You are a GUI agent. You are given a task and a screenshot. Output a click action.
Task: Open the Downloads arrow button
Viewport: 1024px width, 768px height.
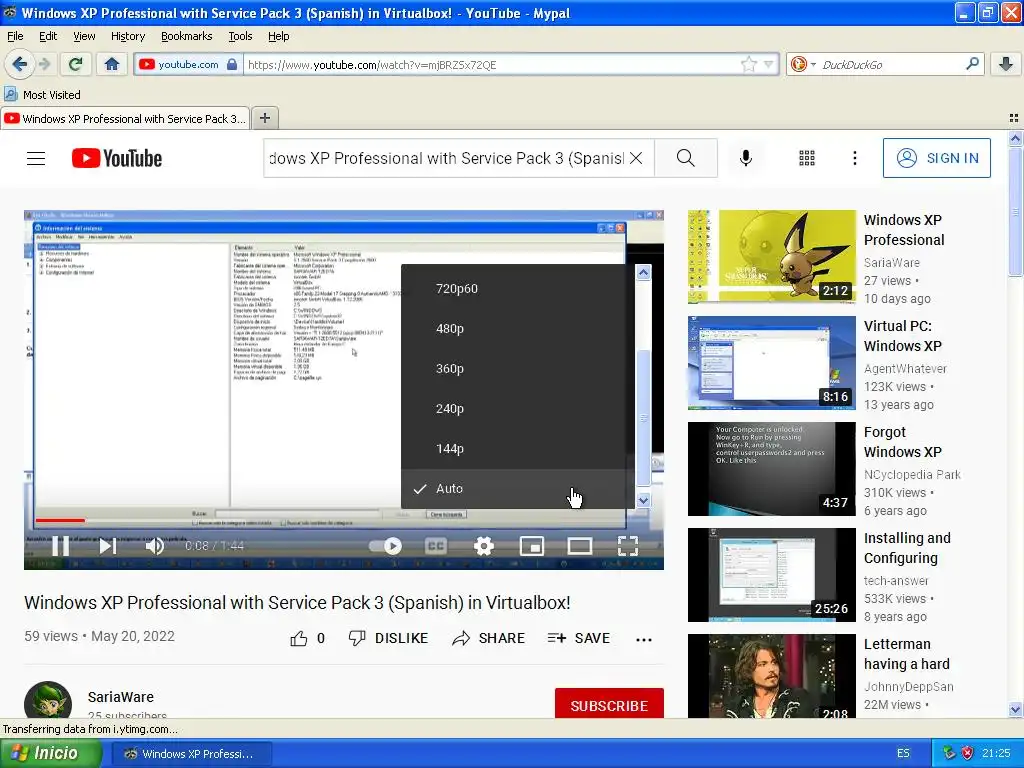point(1006,64)
